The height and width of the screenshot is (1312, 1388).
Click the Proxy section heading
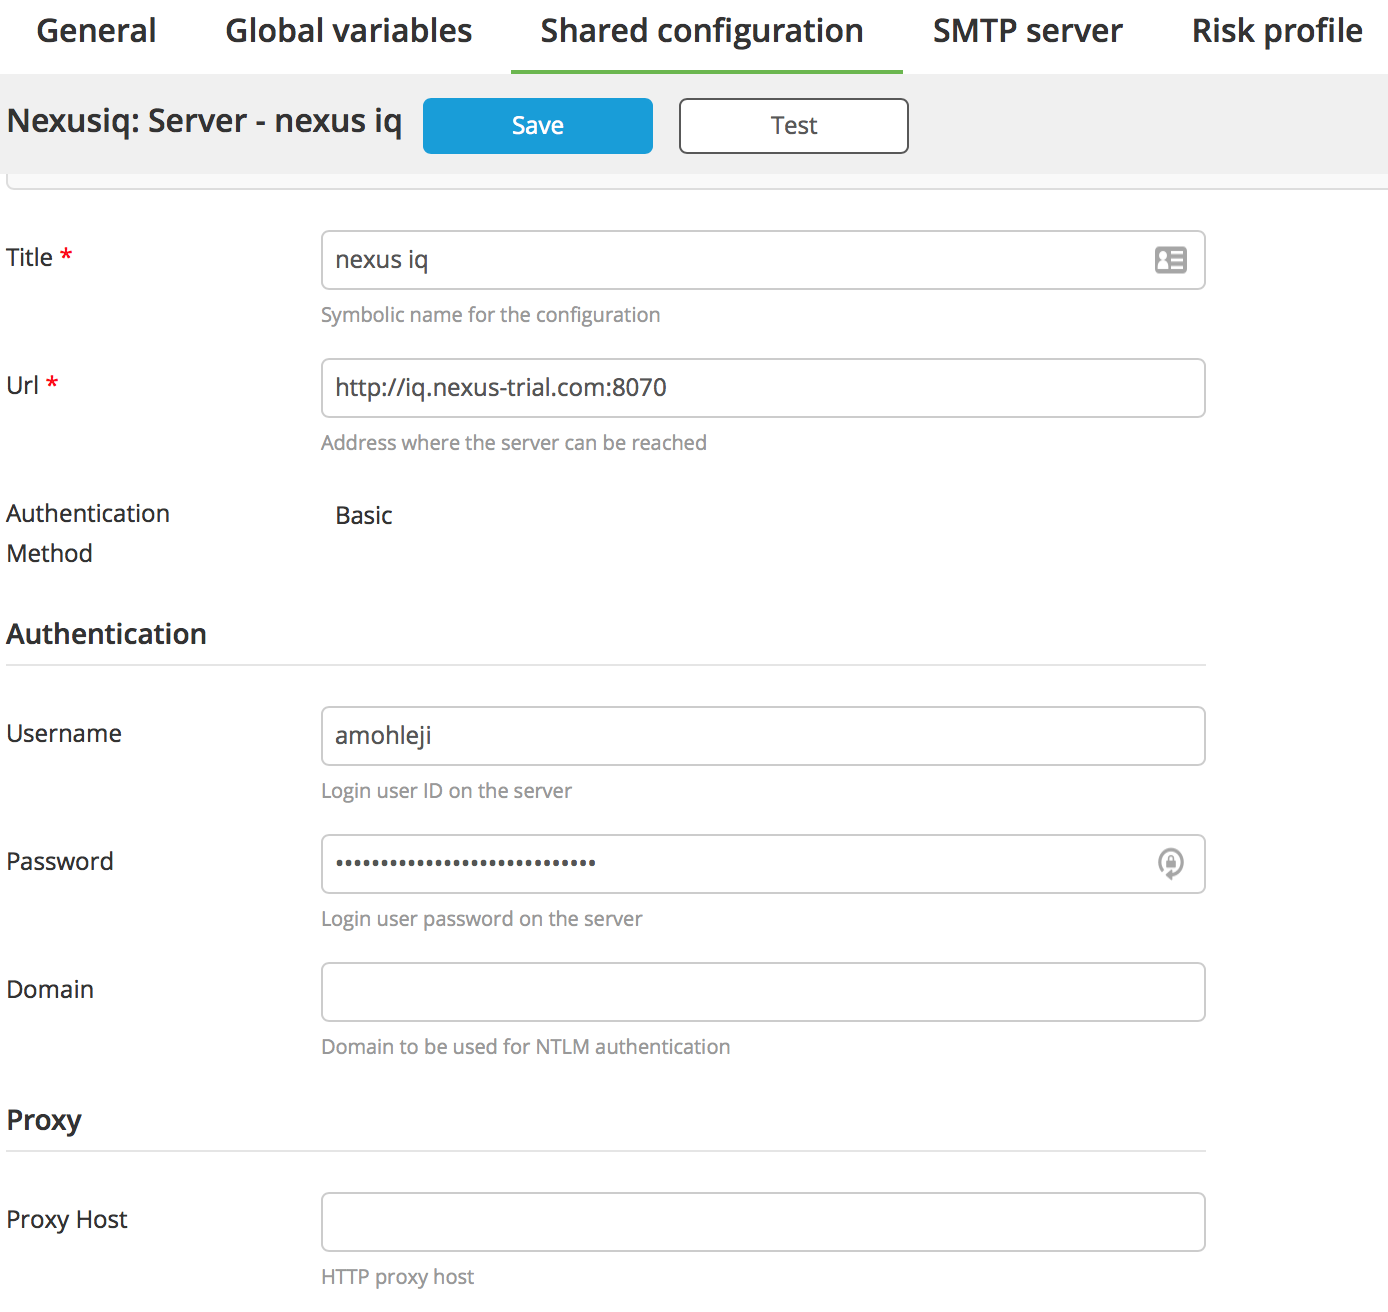pyautogui.click(x=44, y=1121)
